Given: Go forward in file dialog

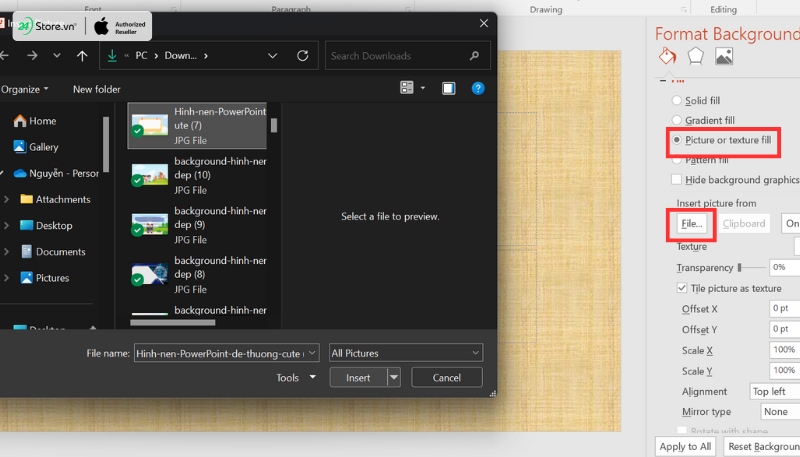Looking at the screenshot, I should point(32,56).
